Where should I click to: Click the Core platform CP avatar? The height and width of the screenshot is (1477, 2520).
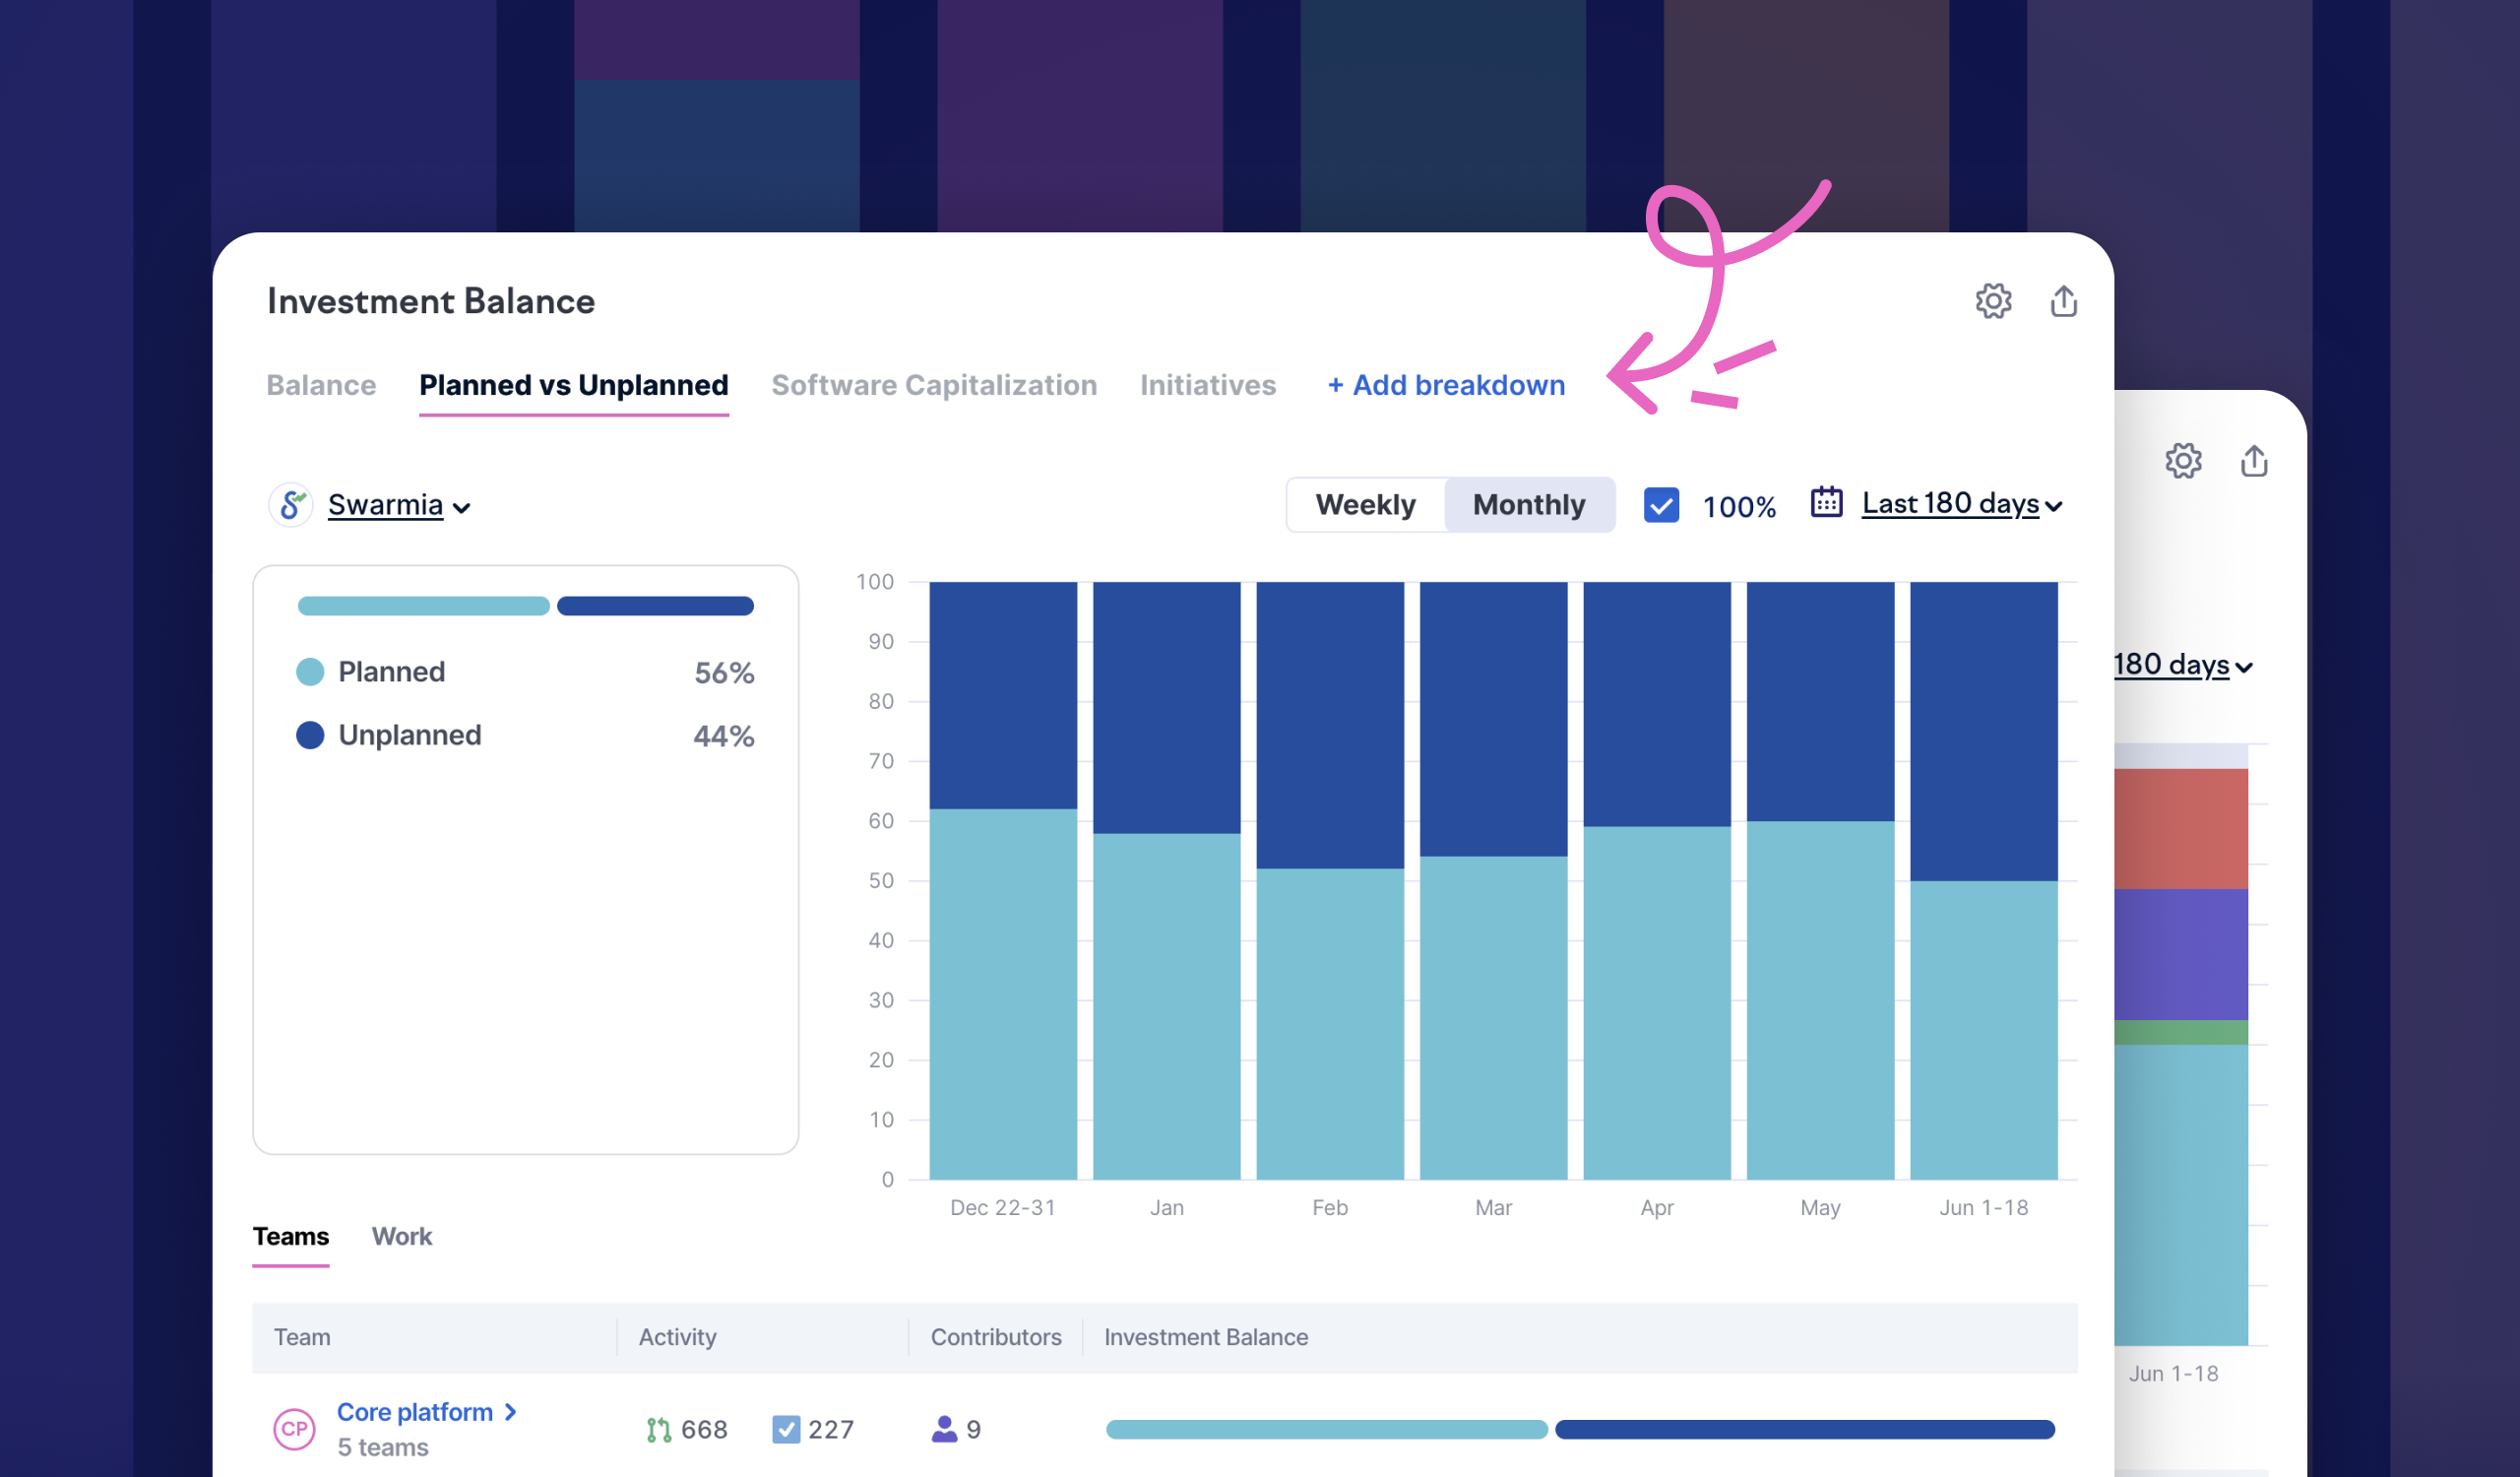(294, 1429)
